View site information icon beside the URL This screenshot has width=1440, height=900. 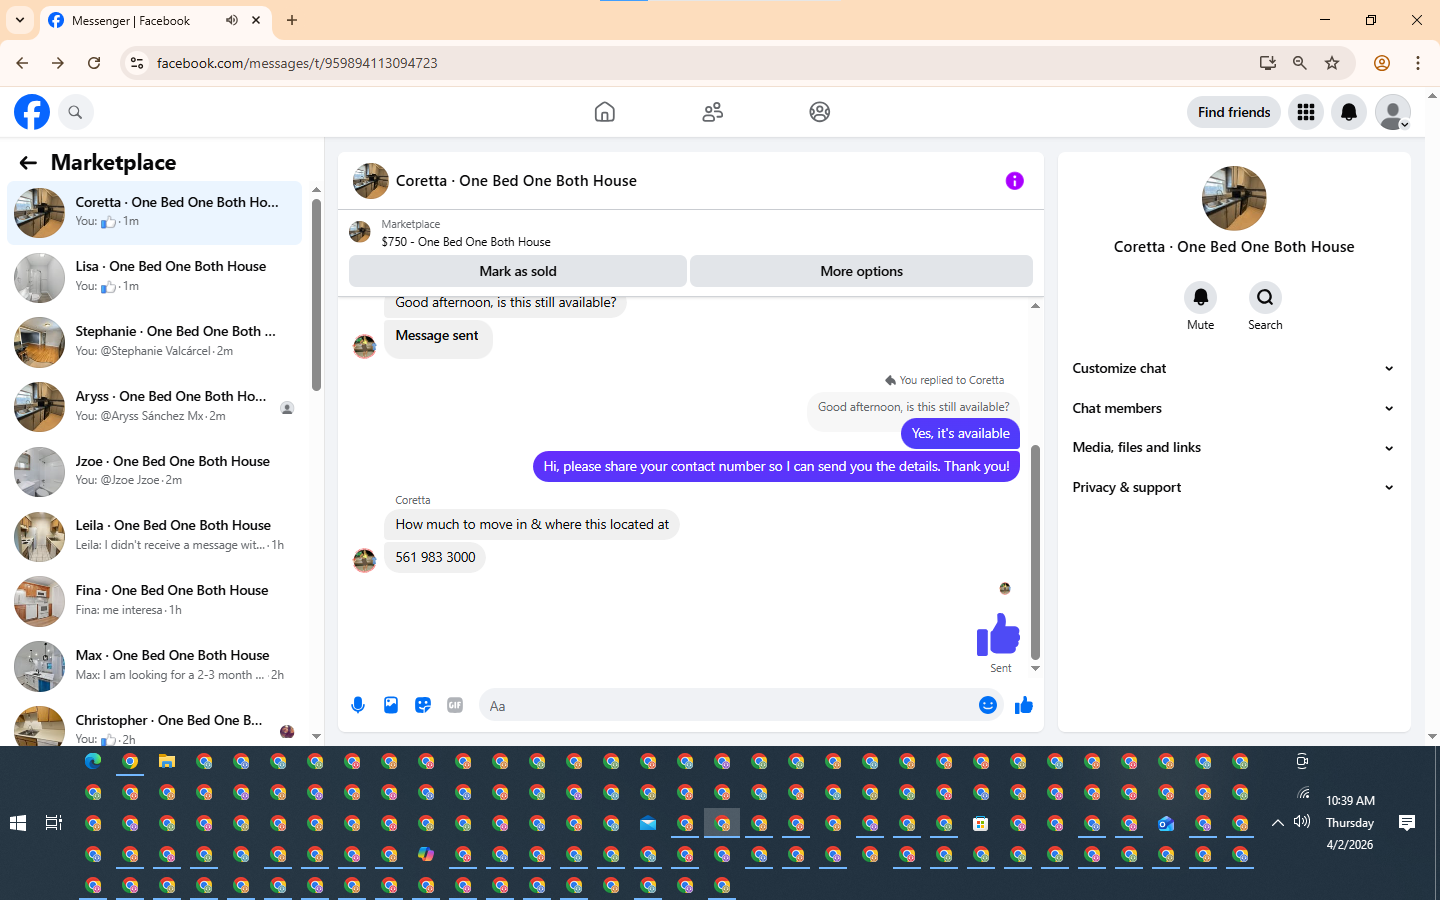tap(137, 63)
